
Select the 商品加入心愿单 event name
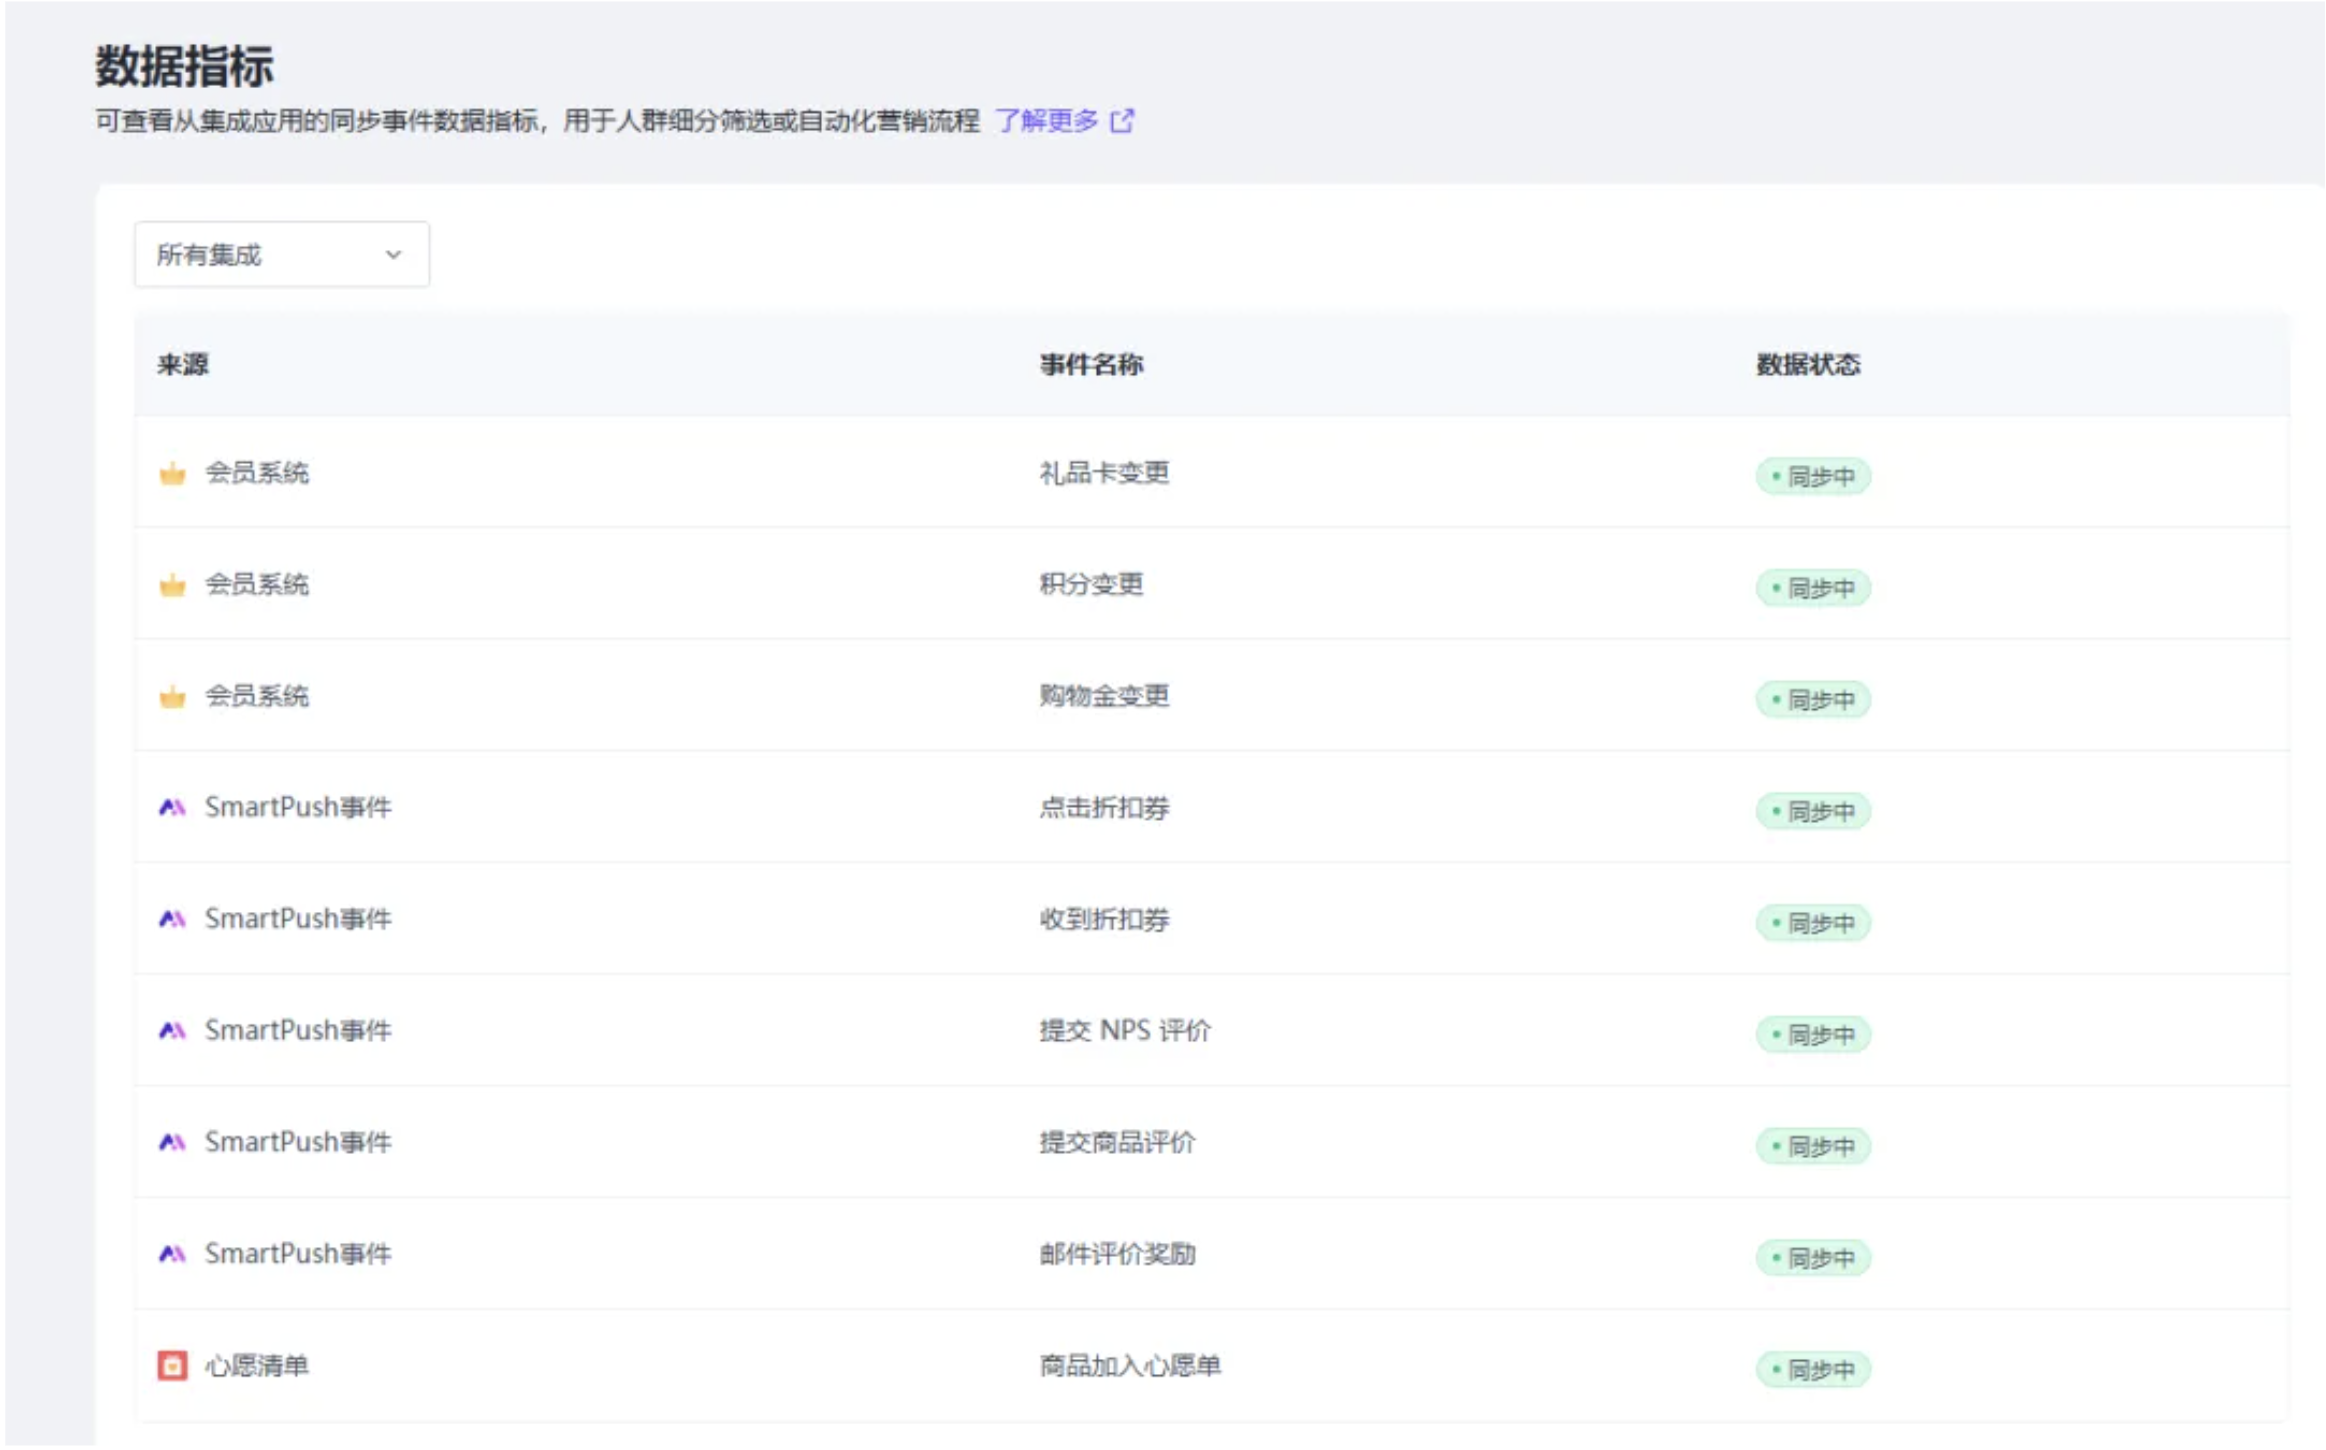click(x=1130, y=1366)
